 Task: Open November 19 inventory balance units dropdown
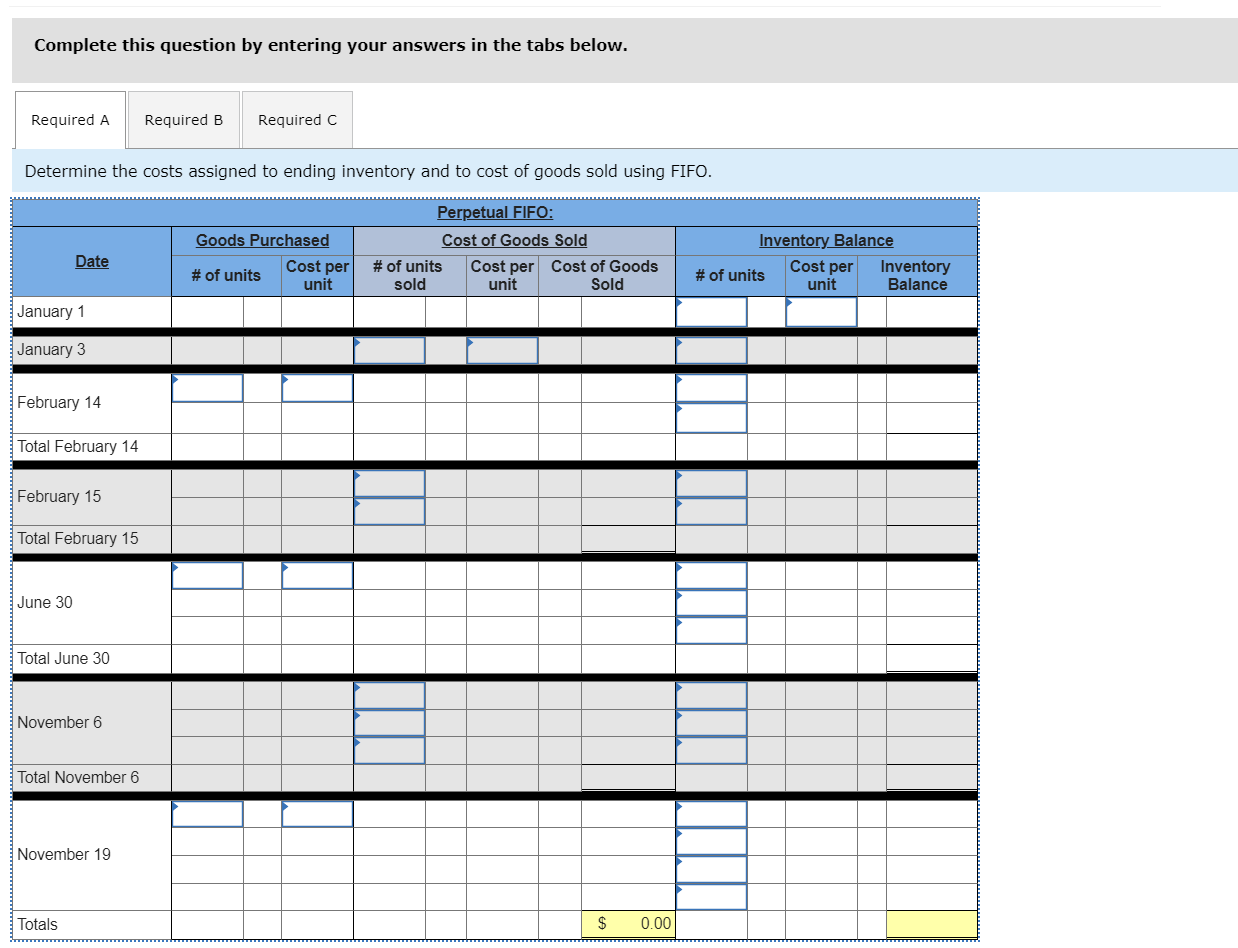tap(711, 814)
